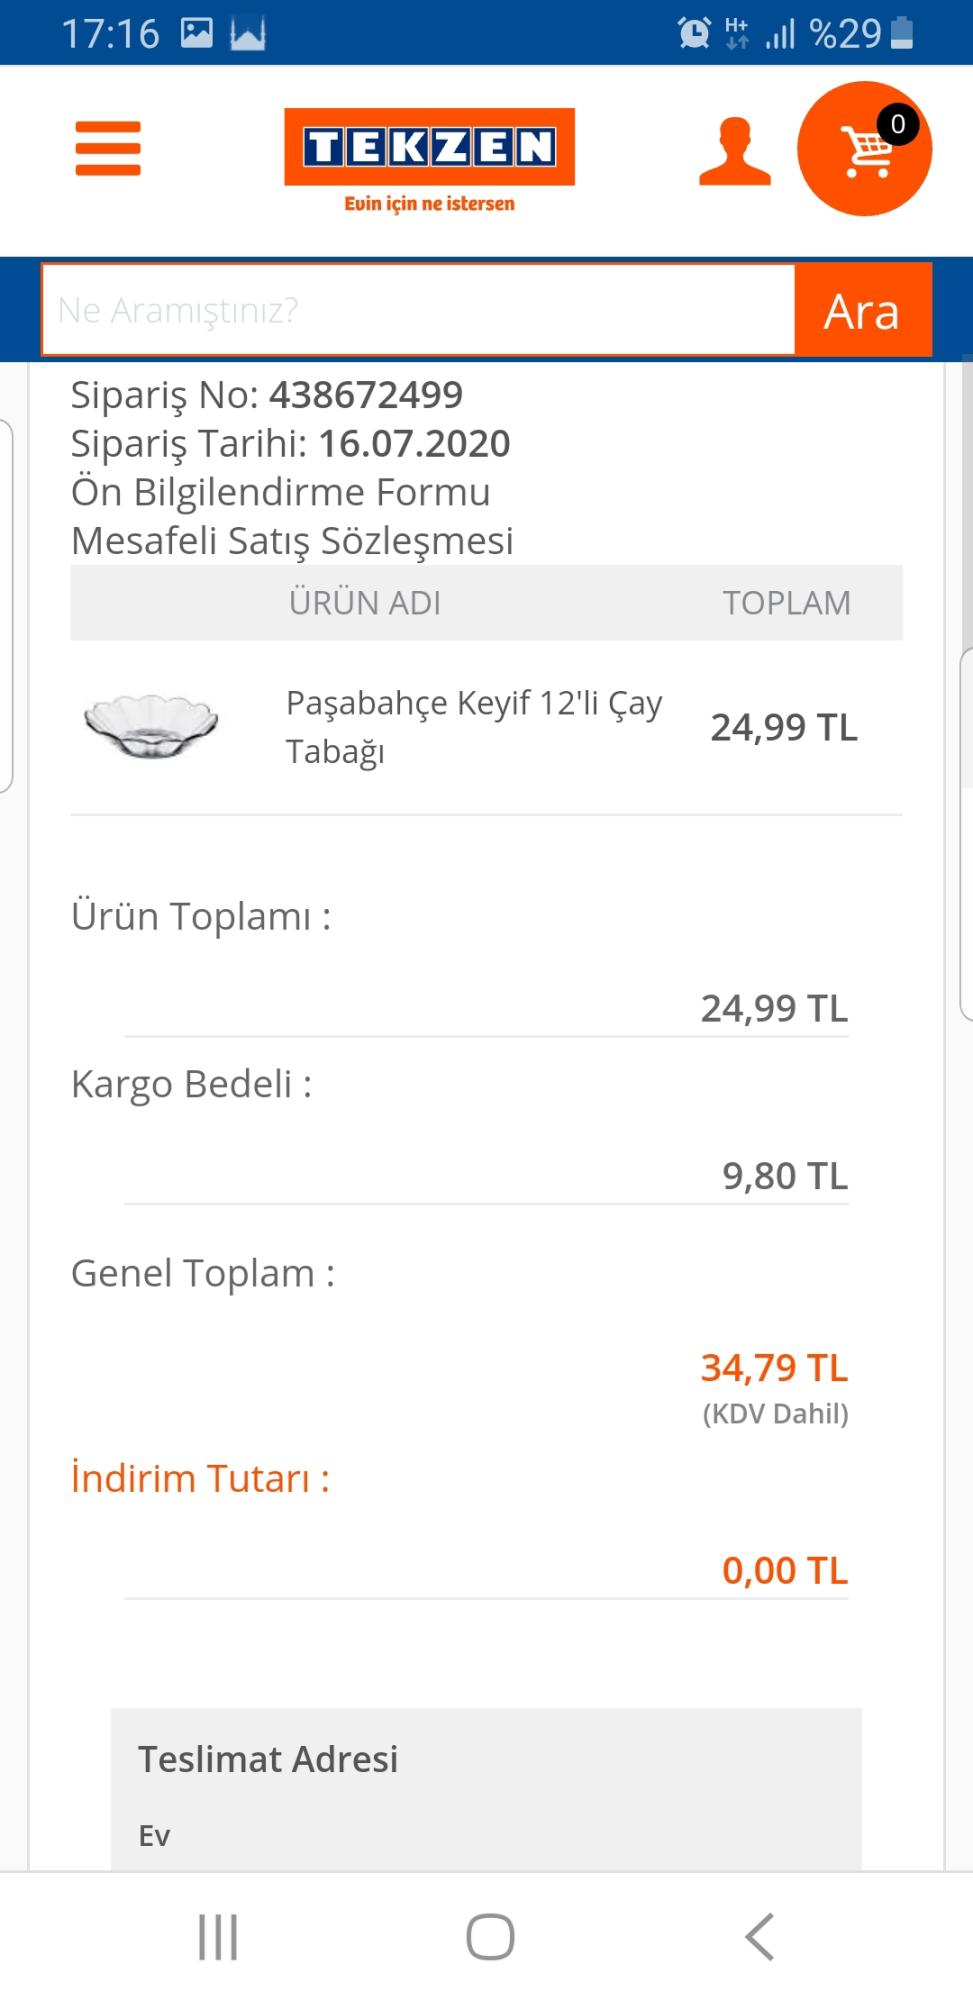This screenshot has width=973, height=2000.
Task: Tap the battery indicator in status bar
Action: point(902,34)
